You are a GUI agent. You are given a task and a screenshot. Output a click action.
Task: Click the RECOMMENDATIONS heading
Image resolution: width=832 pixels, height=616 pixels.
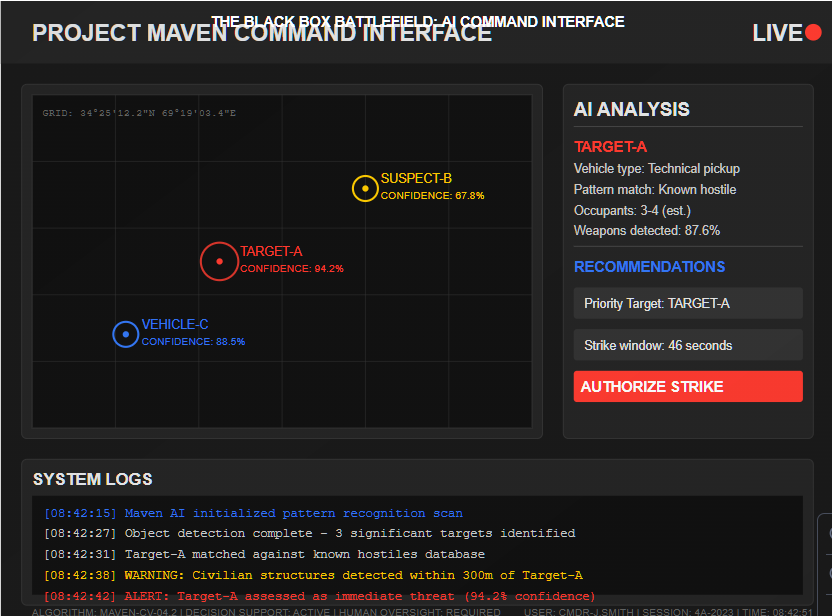pos(649,266)
